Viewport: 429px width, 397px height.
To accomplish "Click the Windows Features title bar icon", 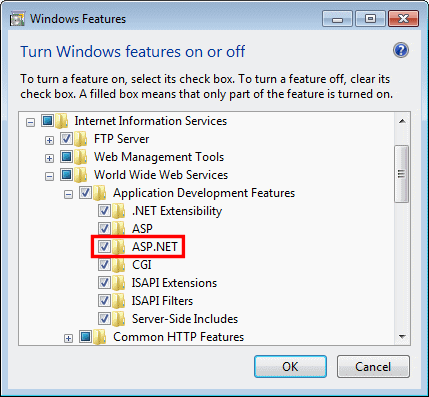I will 17,19.
